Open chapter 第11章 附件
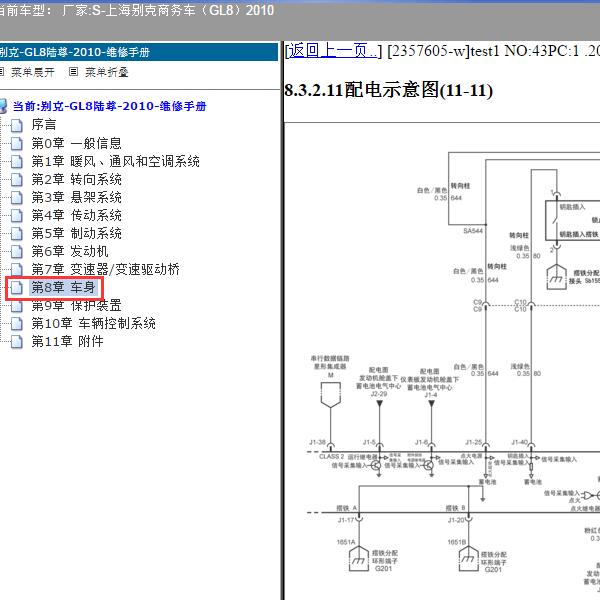600x600 pixels. [67, 341]
